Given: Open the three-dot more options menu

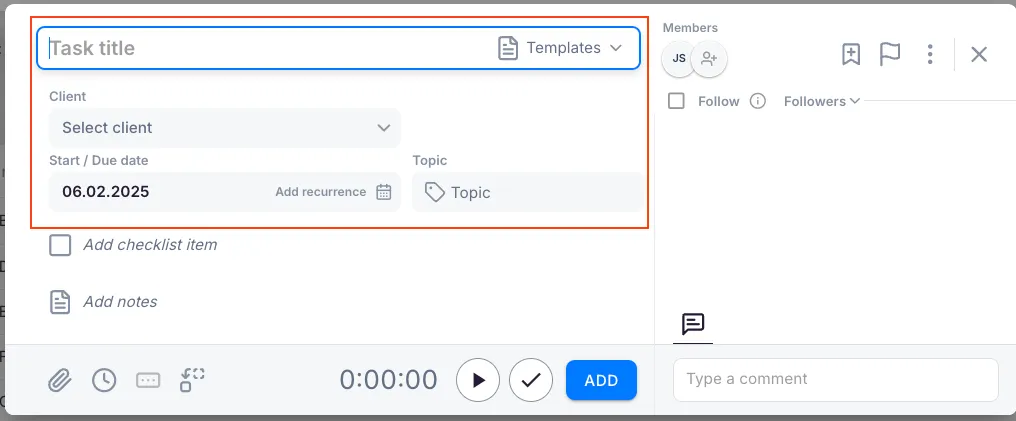Looking at the screenshot, I should click(930, 54).
